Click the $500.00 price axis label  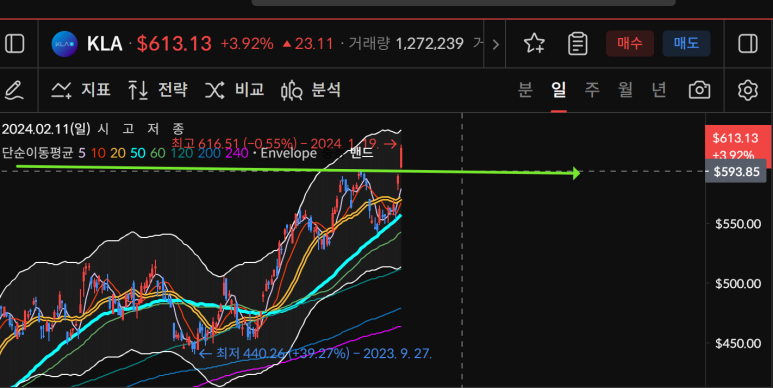738,283
